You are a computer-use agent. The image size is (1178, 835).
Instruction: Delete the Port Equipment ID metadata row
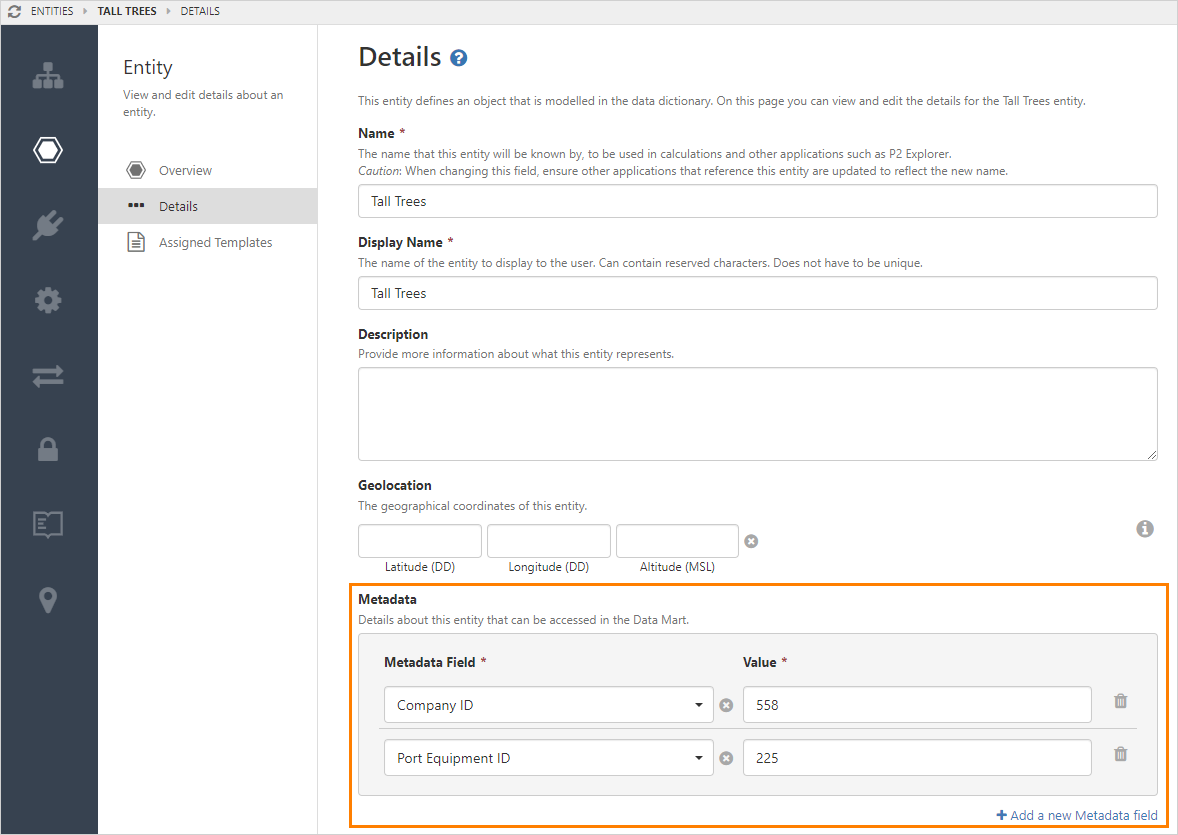1120,755
